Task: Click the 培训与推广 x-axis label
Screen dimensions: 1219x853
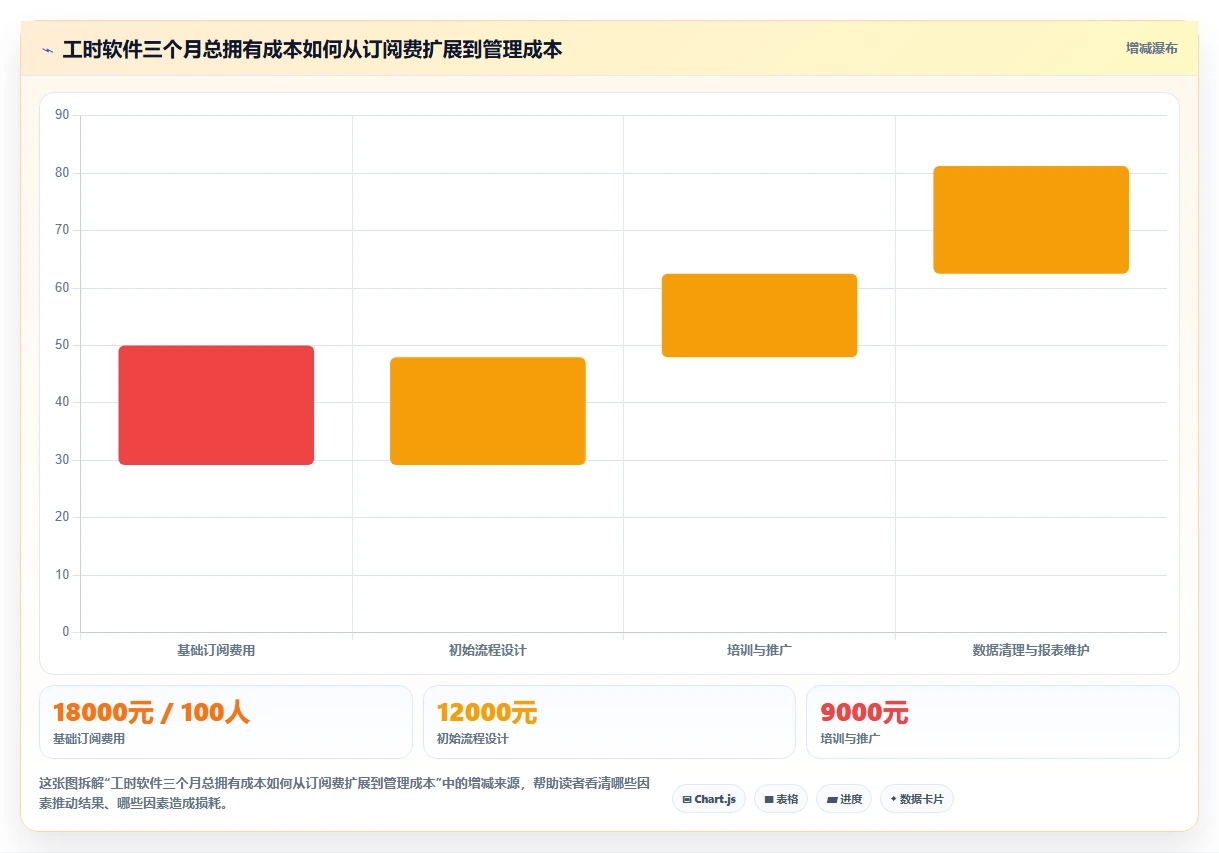Action: (759, 650)
